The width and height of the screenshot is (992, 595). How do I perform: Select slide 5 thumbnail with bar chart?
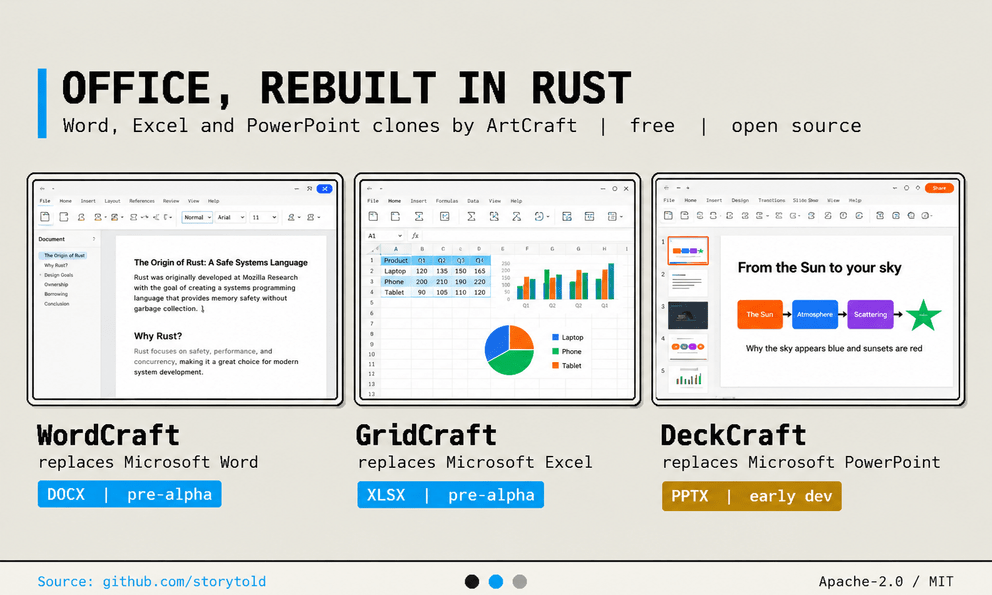click(688, 379)
